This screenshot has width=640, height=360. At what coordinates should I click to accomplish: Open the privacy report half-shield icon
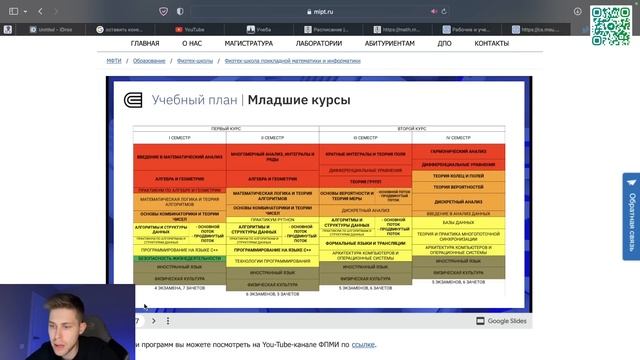(180, 11)
